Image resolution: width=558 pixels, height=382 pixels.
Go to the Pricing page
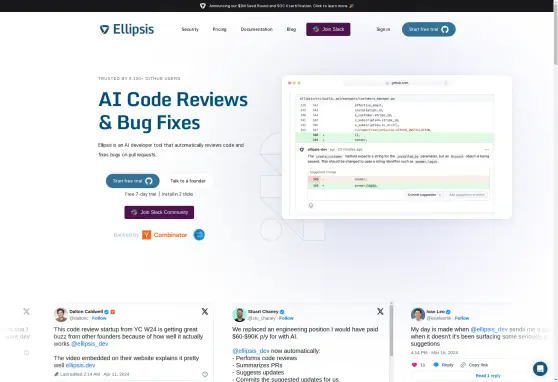click(220, 29)
